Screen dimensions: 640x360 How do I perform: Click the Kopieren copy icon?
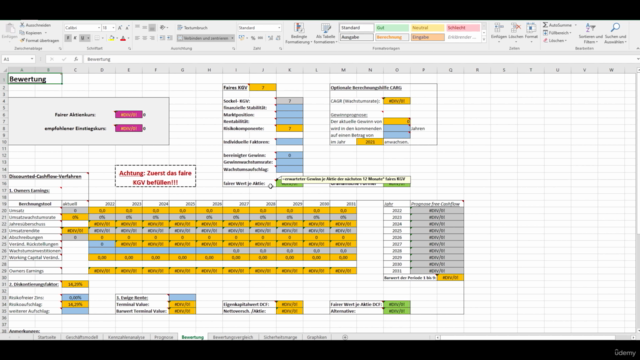[22, 33]
